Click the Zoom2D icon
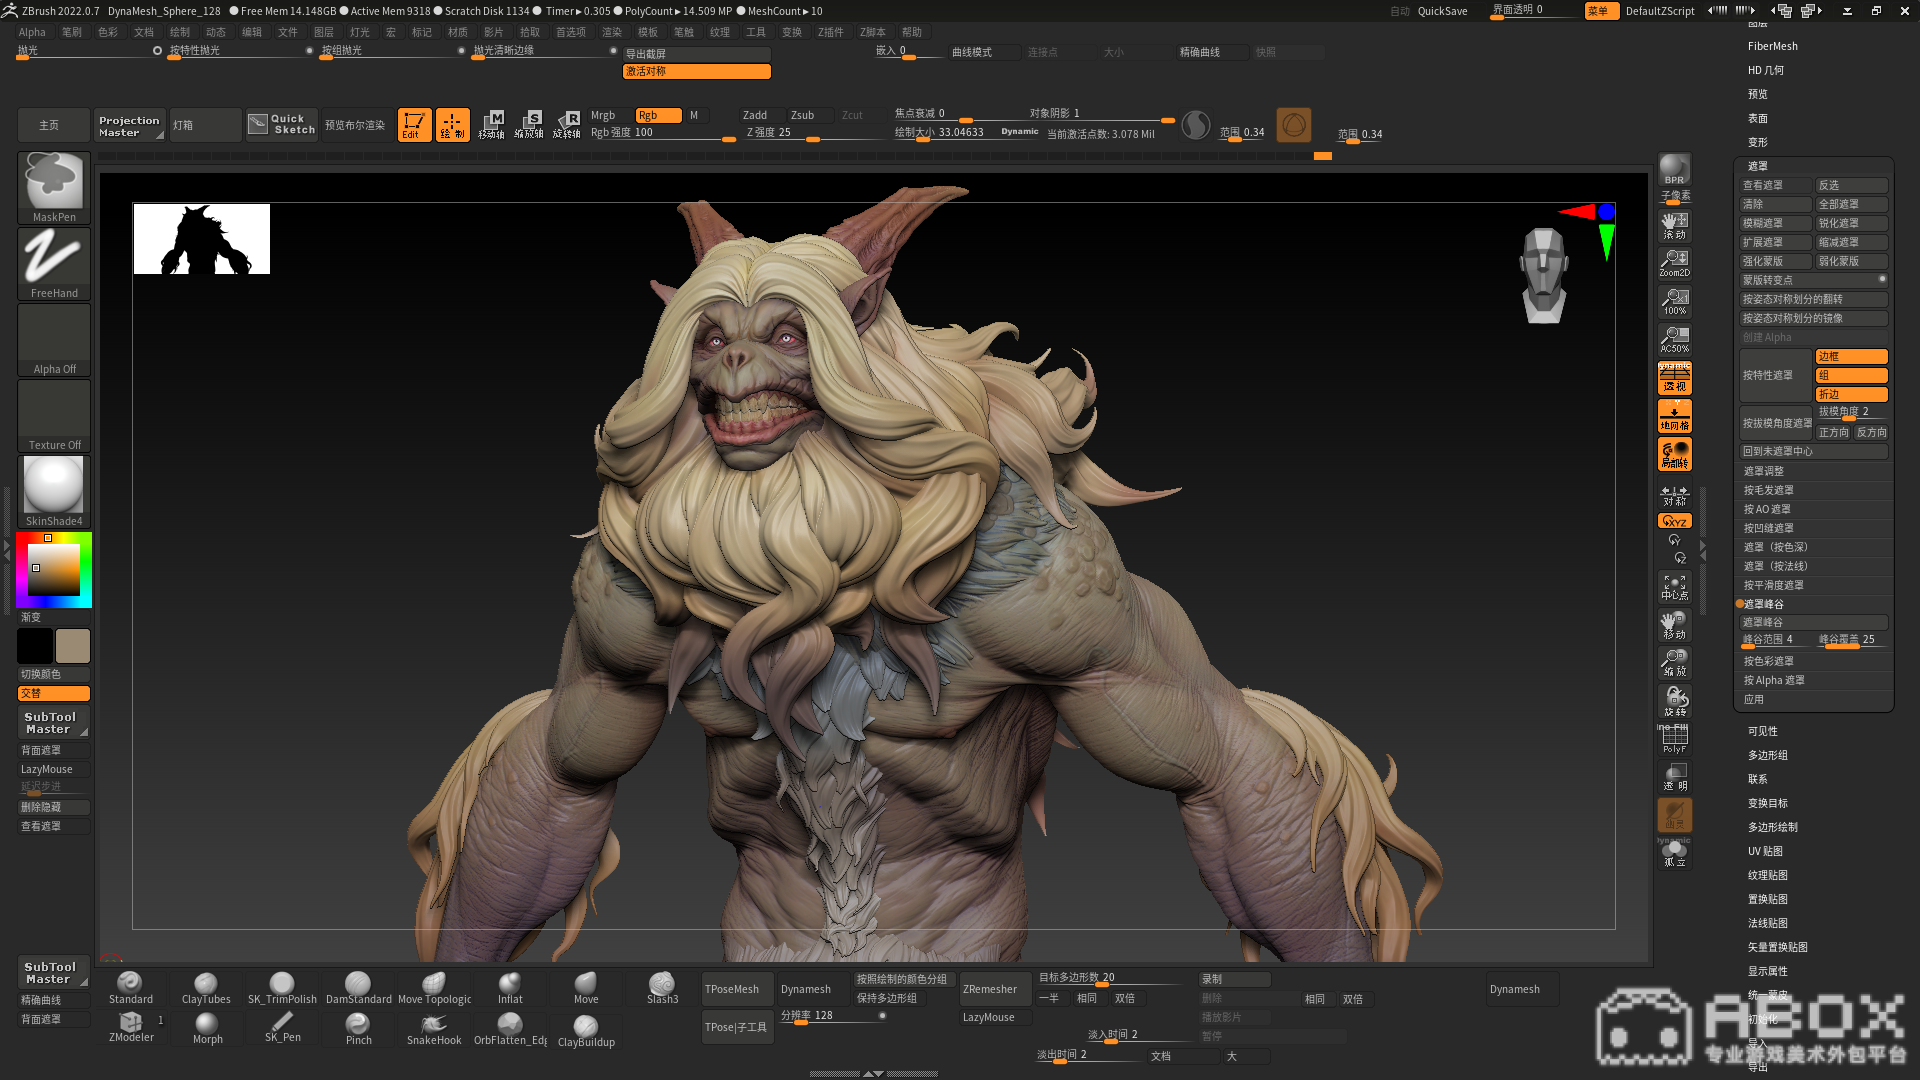The width and height of the screenshot is (1920, 1080). coord(1674,263)
